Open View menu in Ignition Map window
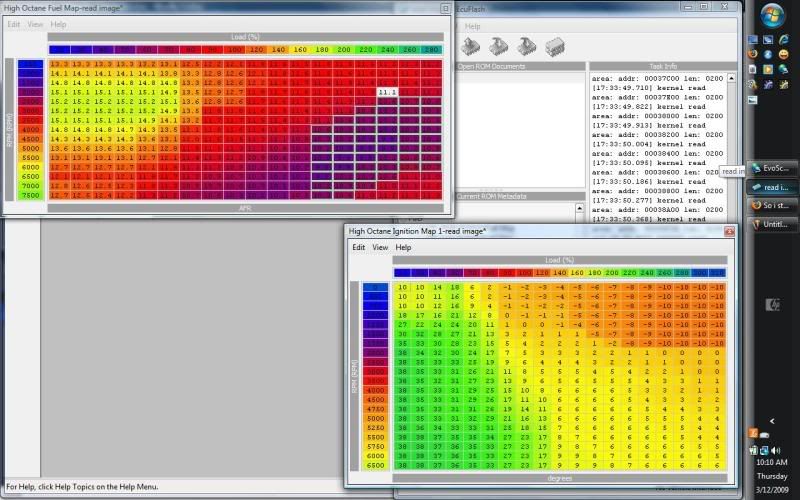This screenshot has height=500, width=800. (x=380, y=247)
